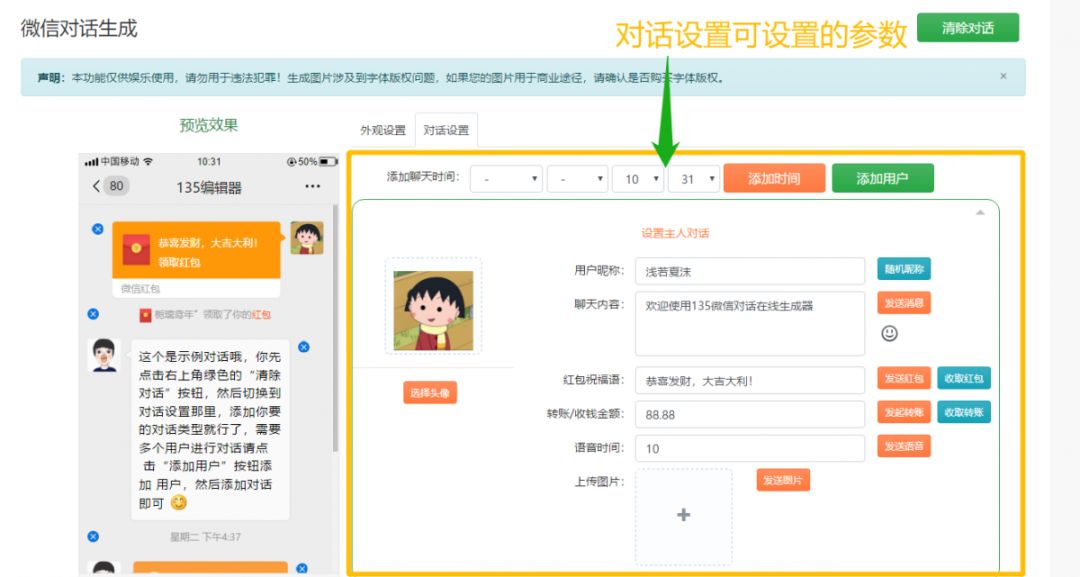The width and height of the screenshot is (1080, 577).
Task: Click the 设置主人对话 label
Action: pos(675,233)
